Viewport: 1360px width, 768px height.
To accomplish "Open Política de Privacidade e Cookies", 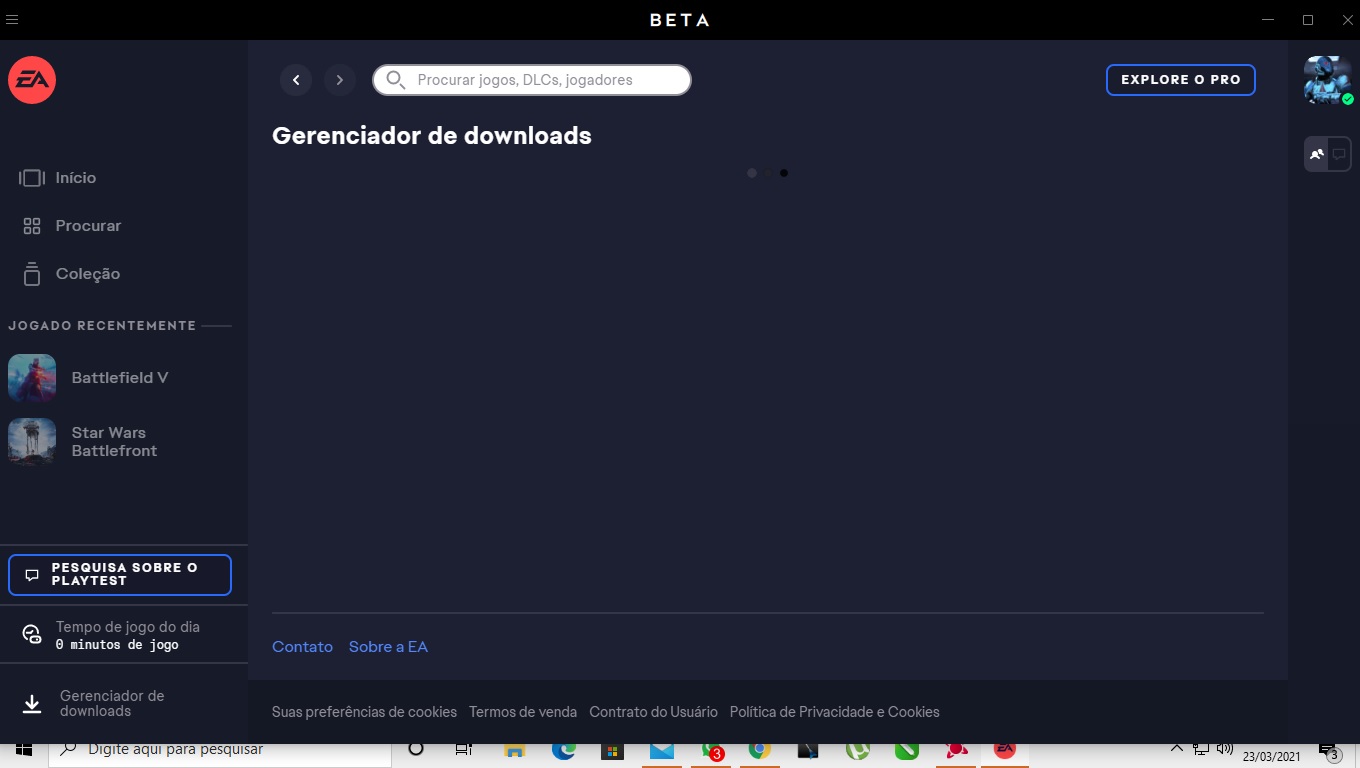I will 835,712.
